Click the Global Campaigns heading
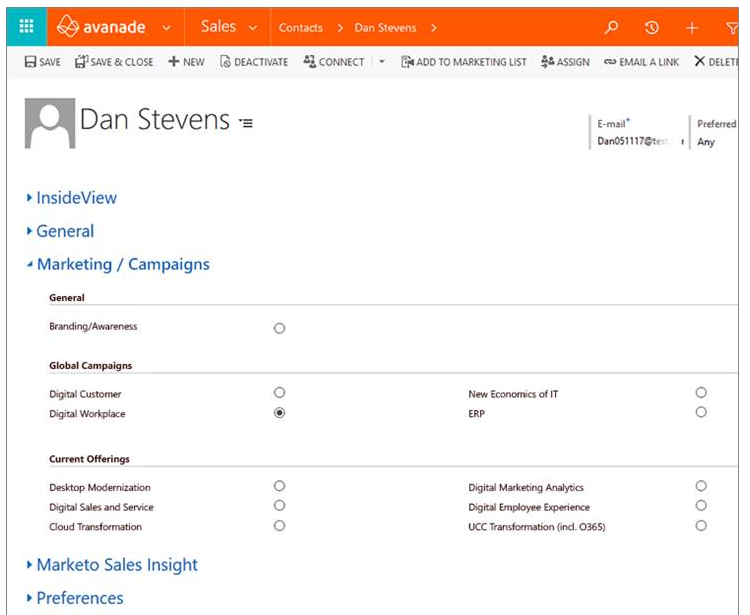 90,365
